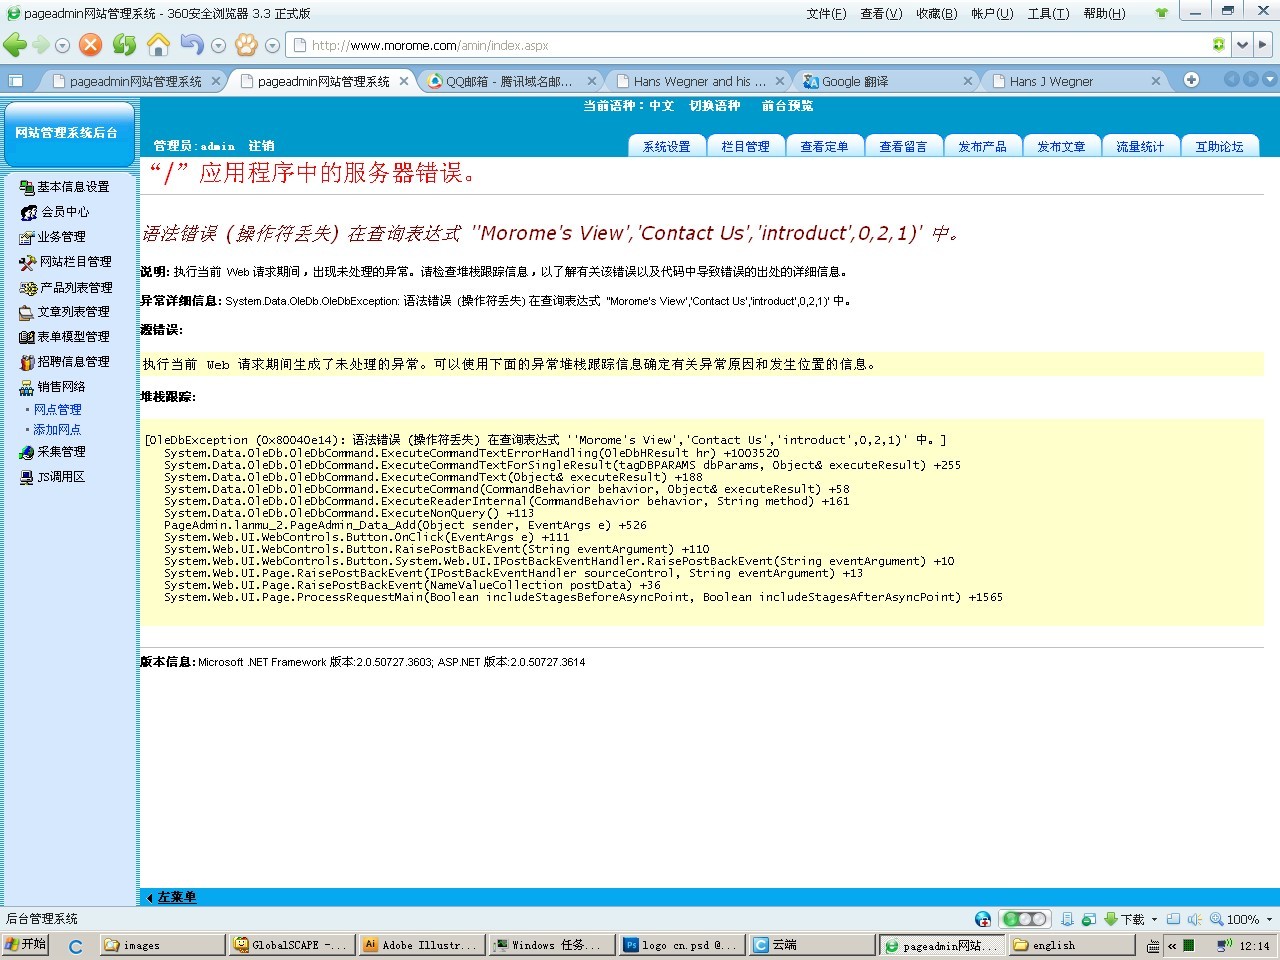The height and width of the screenshot is (960, 1280).
Task: Expand the address bar dropdown arrow
Action: tap(1241, 45)
